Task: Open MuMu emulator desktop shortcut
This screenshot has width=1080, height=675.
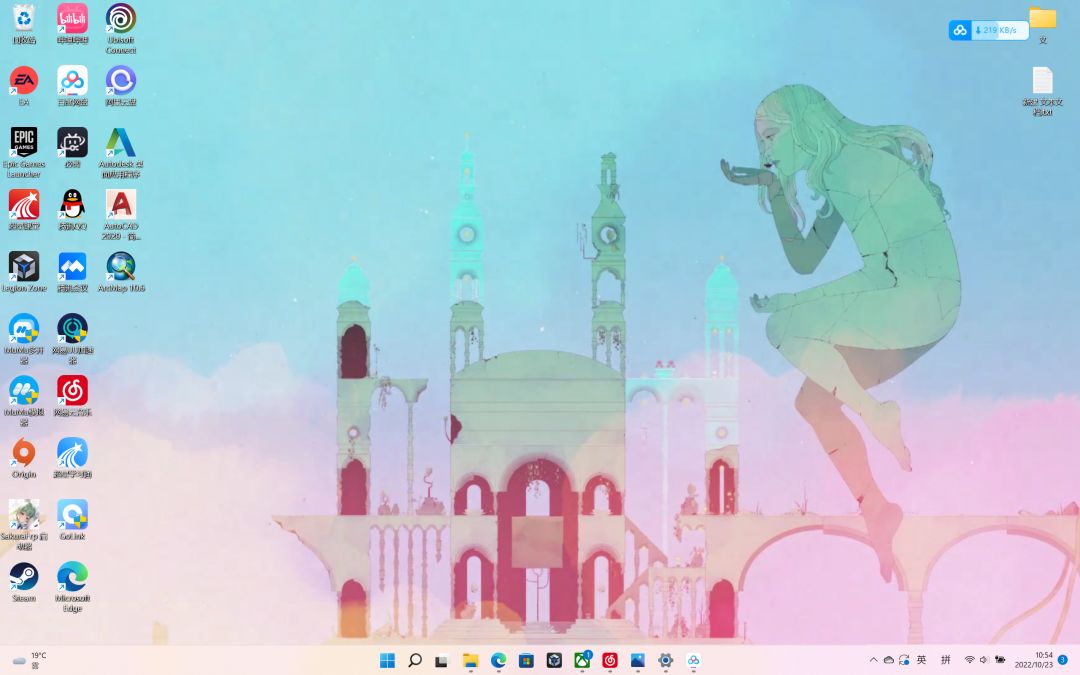Action: [23, 401]
